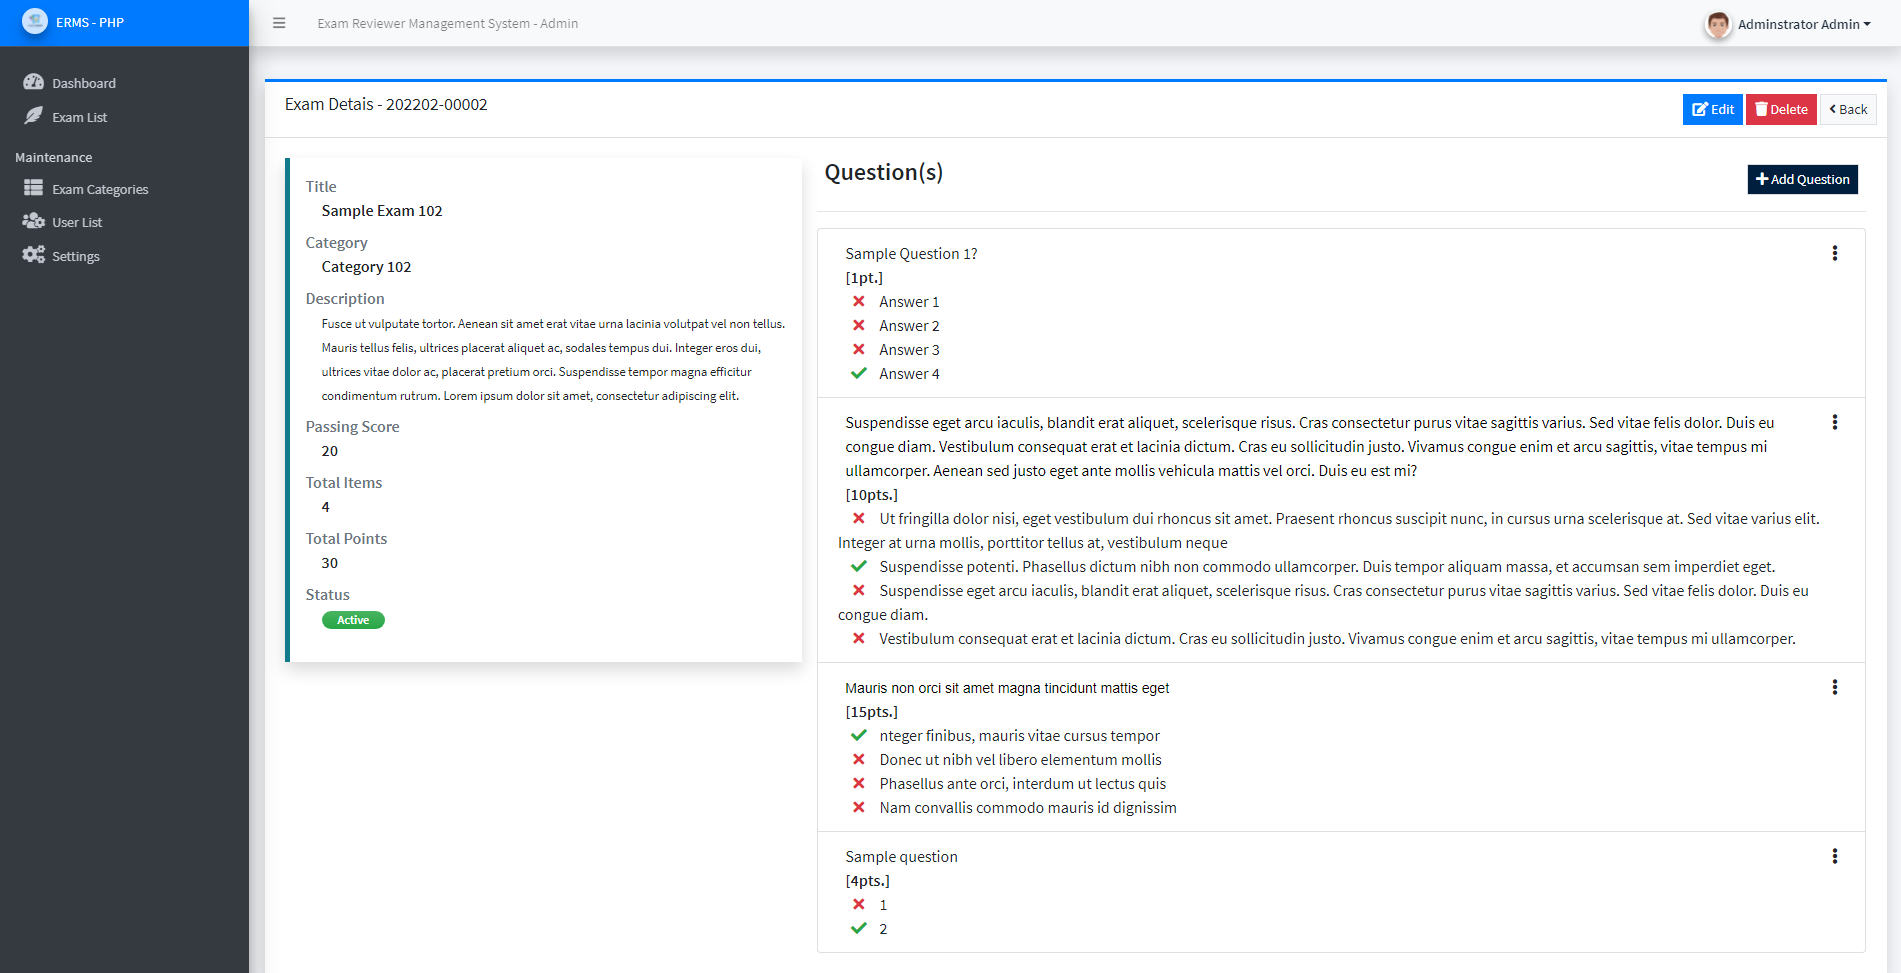Click the Dashboard gauge icon
The height and width of the screenshot is (973, 1901).
coord(34,82)
